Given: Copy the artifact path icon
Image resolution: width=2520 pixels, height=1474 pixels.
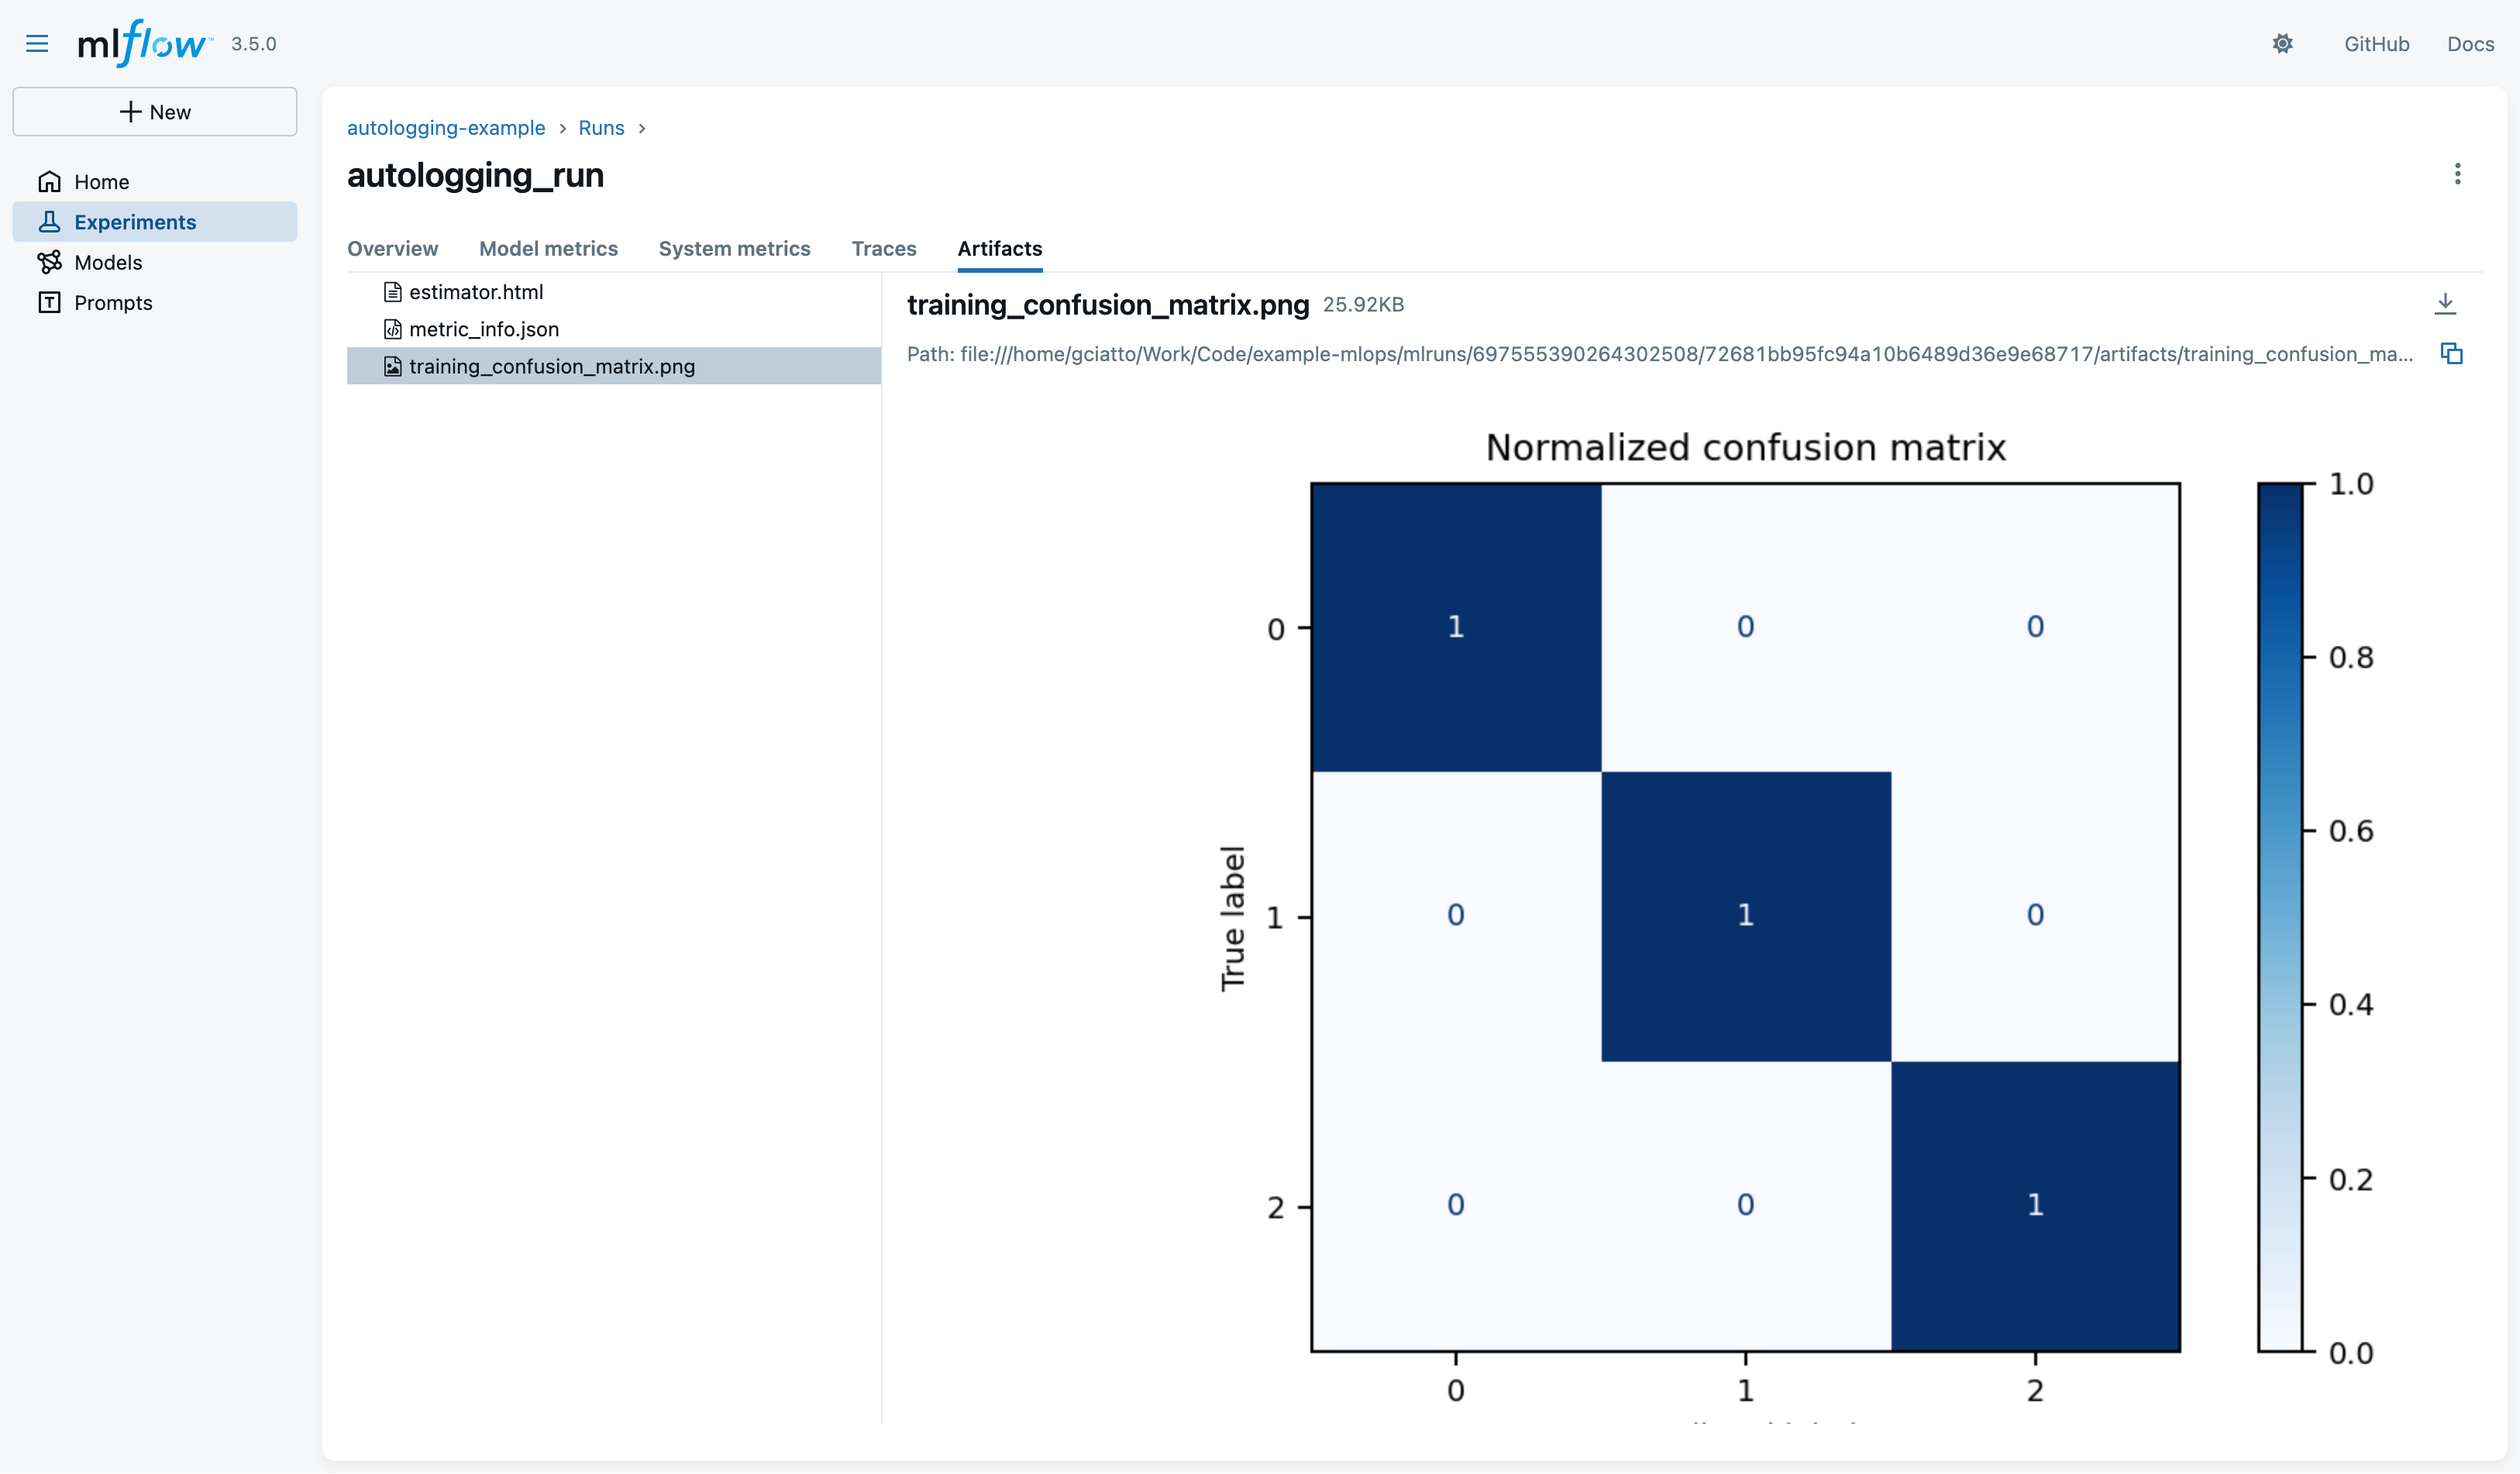Looking at the screenshot, I should tap(2451, 353).
